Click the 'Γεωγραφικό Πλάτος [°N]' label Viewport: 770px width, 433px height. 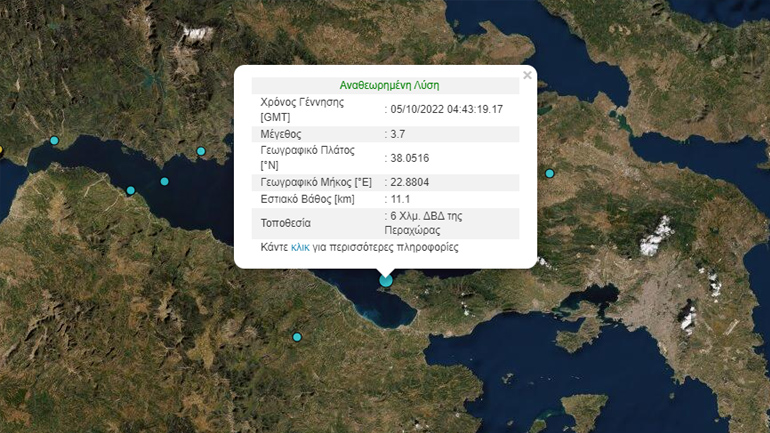pos(307,158)
